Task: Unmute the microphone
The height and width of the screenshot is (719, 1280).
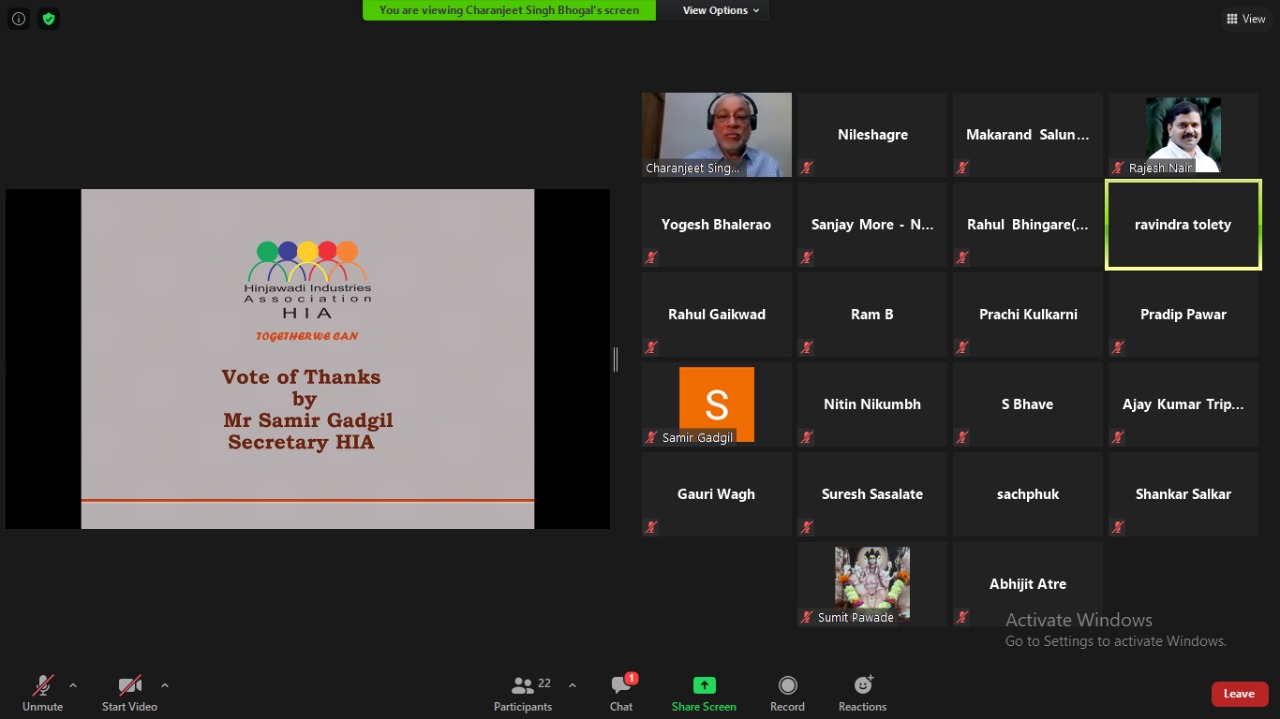Action: [42, 686]
